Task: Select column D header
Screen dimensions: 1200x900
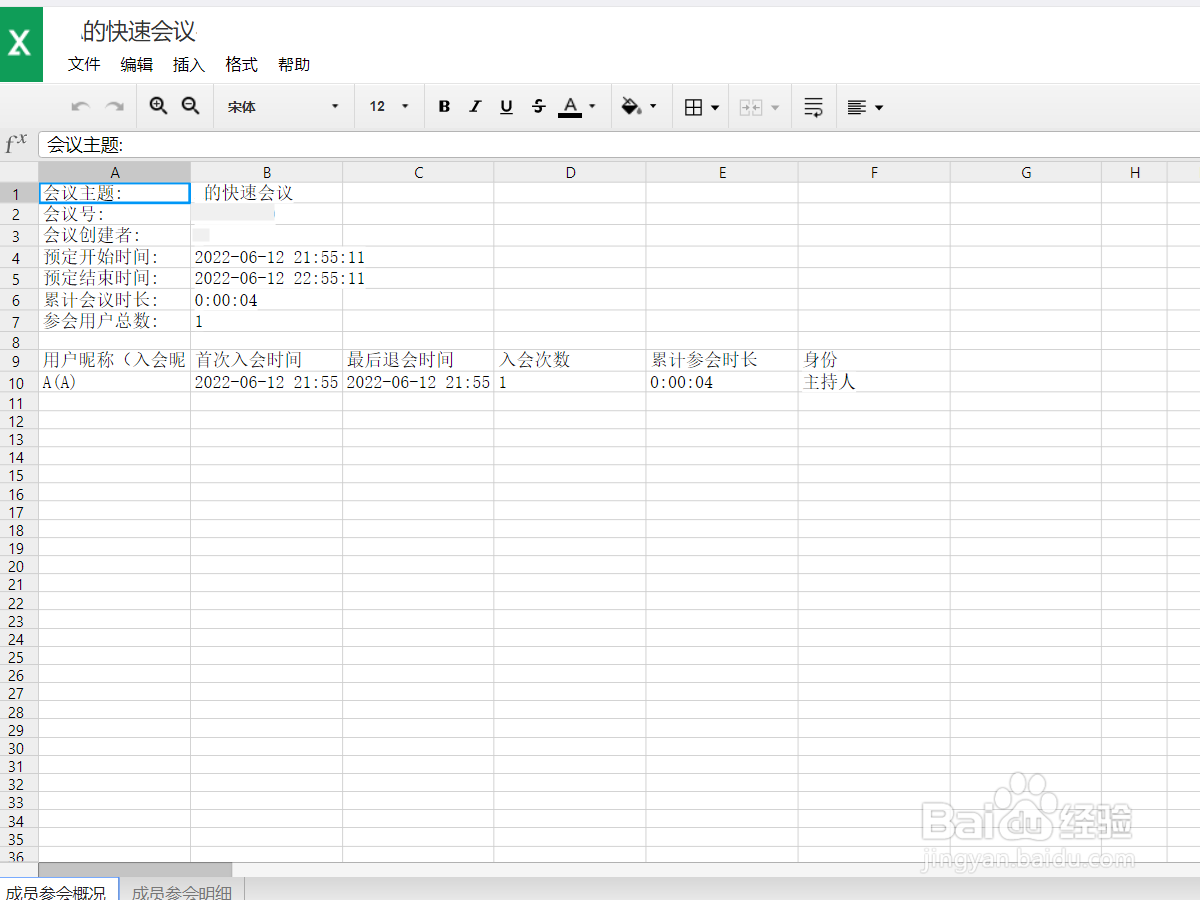Action: pos(570,172)
